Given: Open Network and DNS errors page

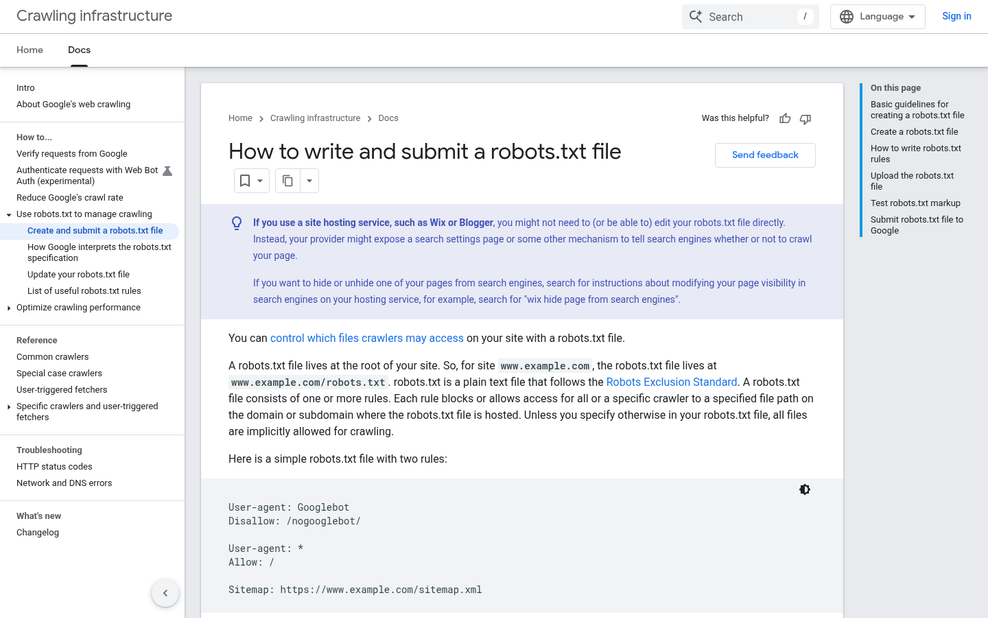Looking at the screenshot, I should 64,483.
